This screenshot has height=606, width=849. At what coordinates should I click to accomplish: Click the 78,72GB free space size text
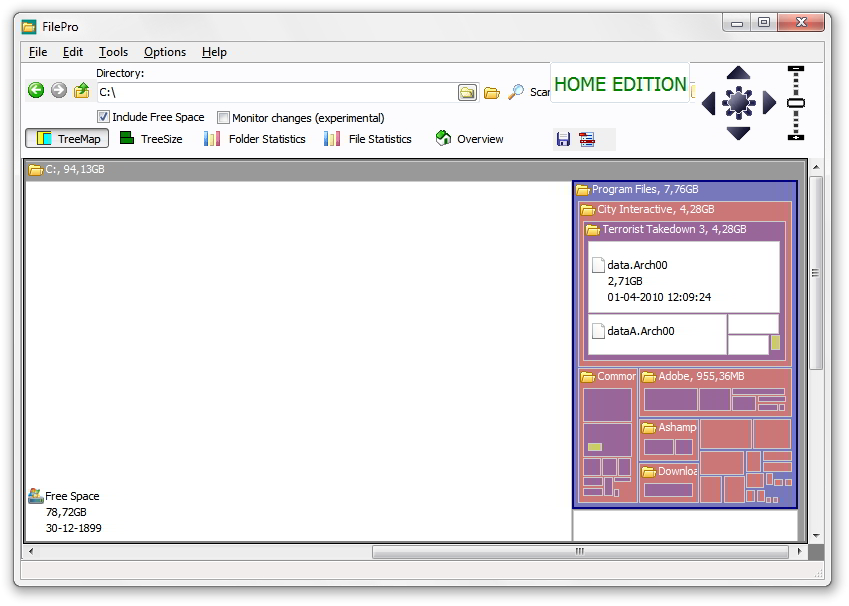(x=66, y=512)
